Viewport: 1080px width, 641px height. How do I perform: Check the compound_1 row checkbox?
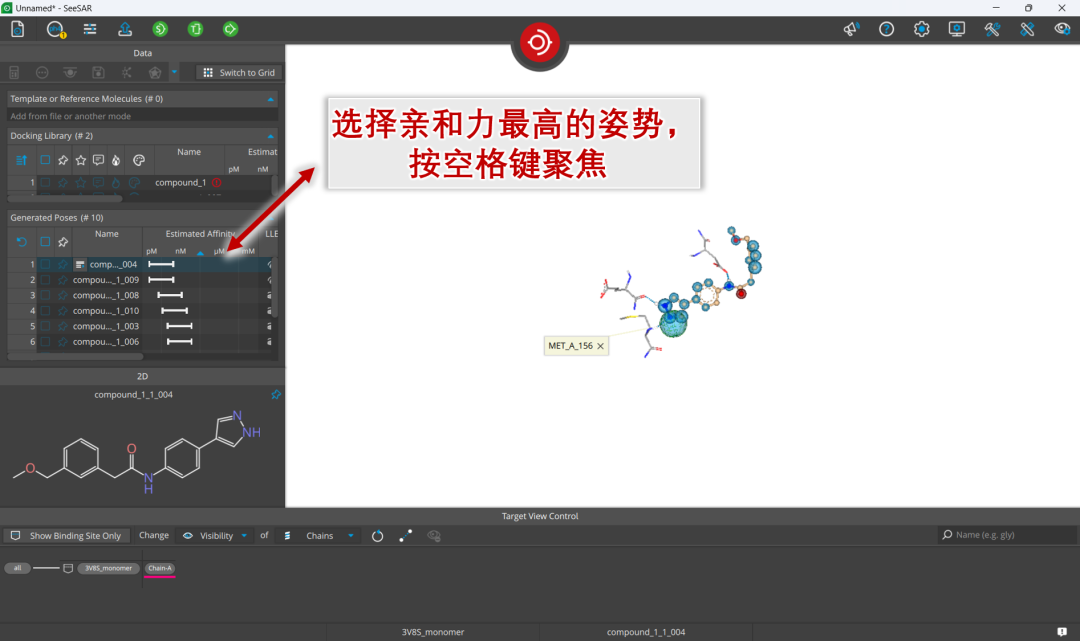pyautogui.click(x=45, y=182)
